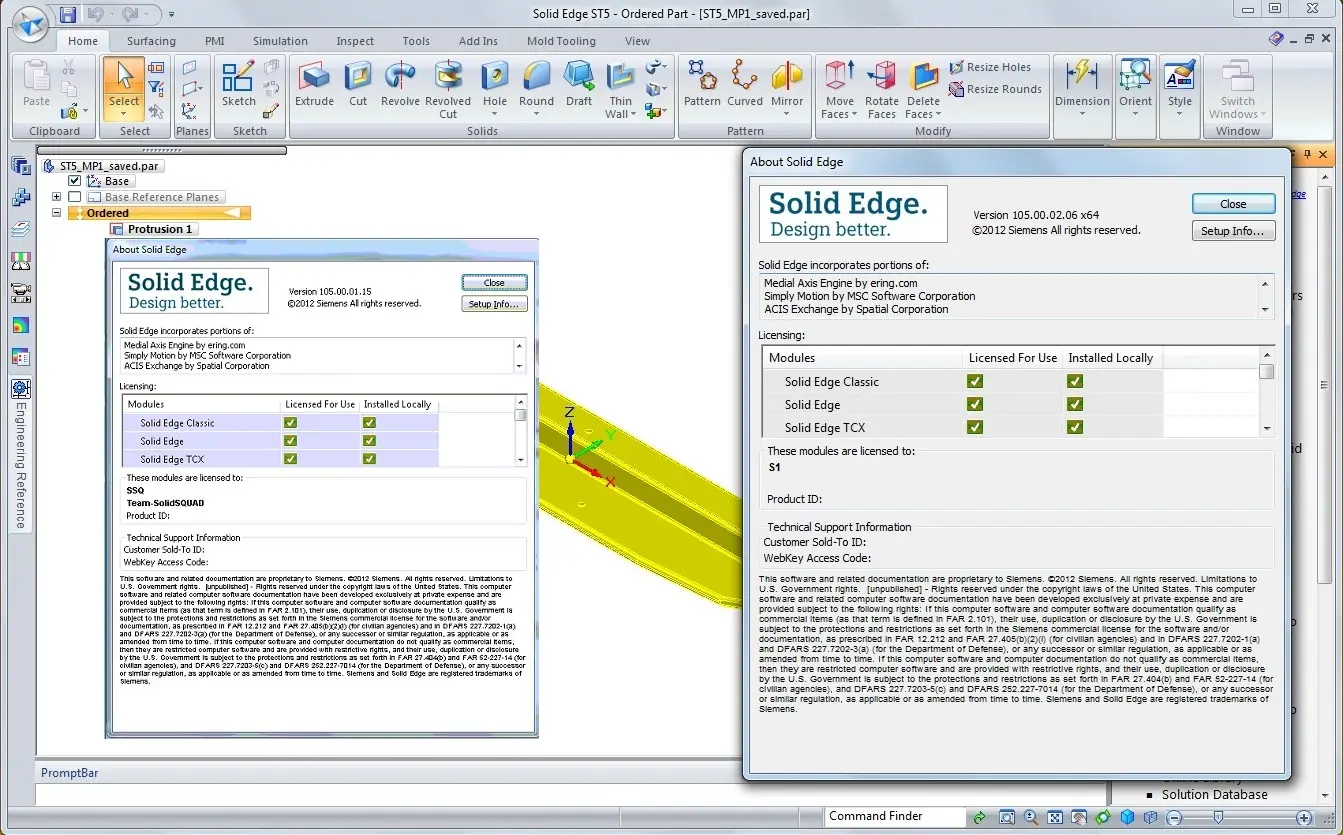The height and width of the screenshot is (835, 1343).
Task: Open the Thin Wall dropdown arrow
Action: [635, 114]
